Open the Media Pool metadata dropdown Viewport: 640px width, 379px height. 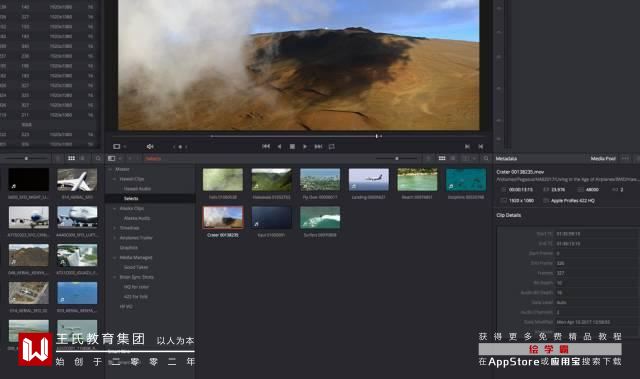tap(603, 158)
